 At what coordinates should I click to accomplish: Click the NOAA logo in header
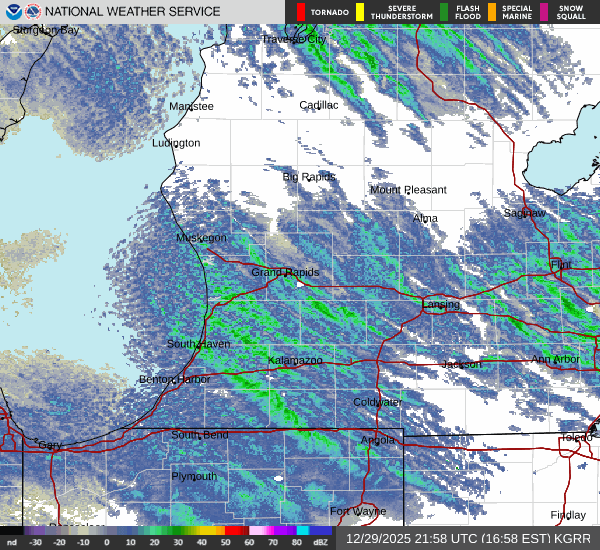(x=12, y=12)
